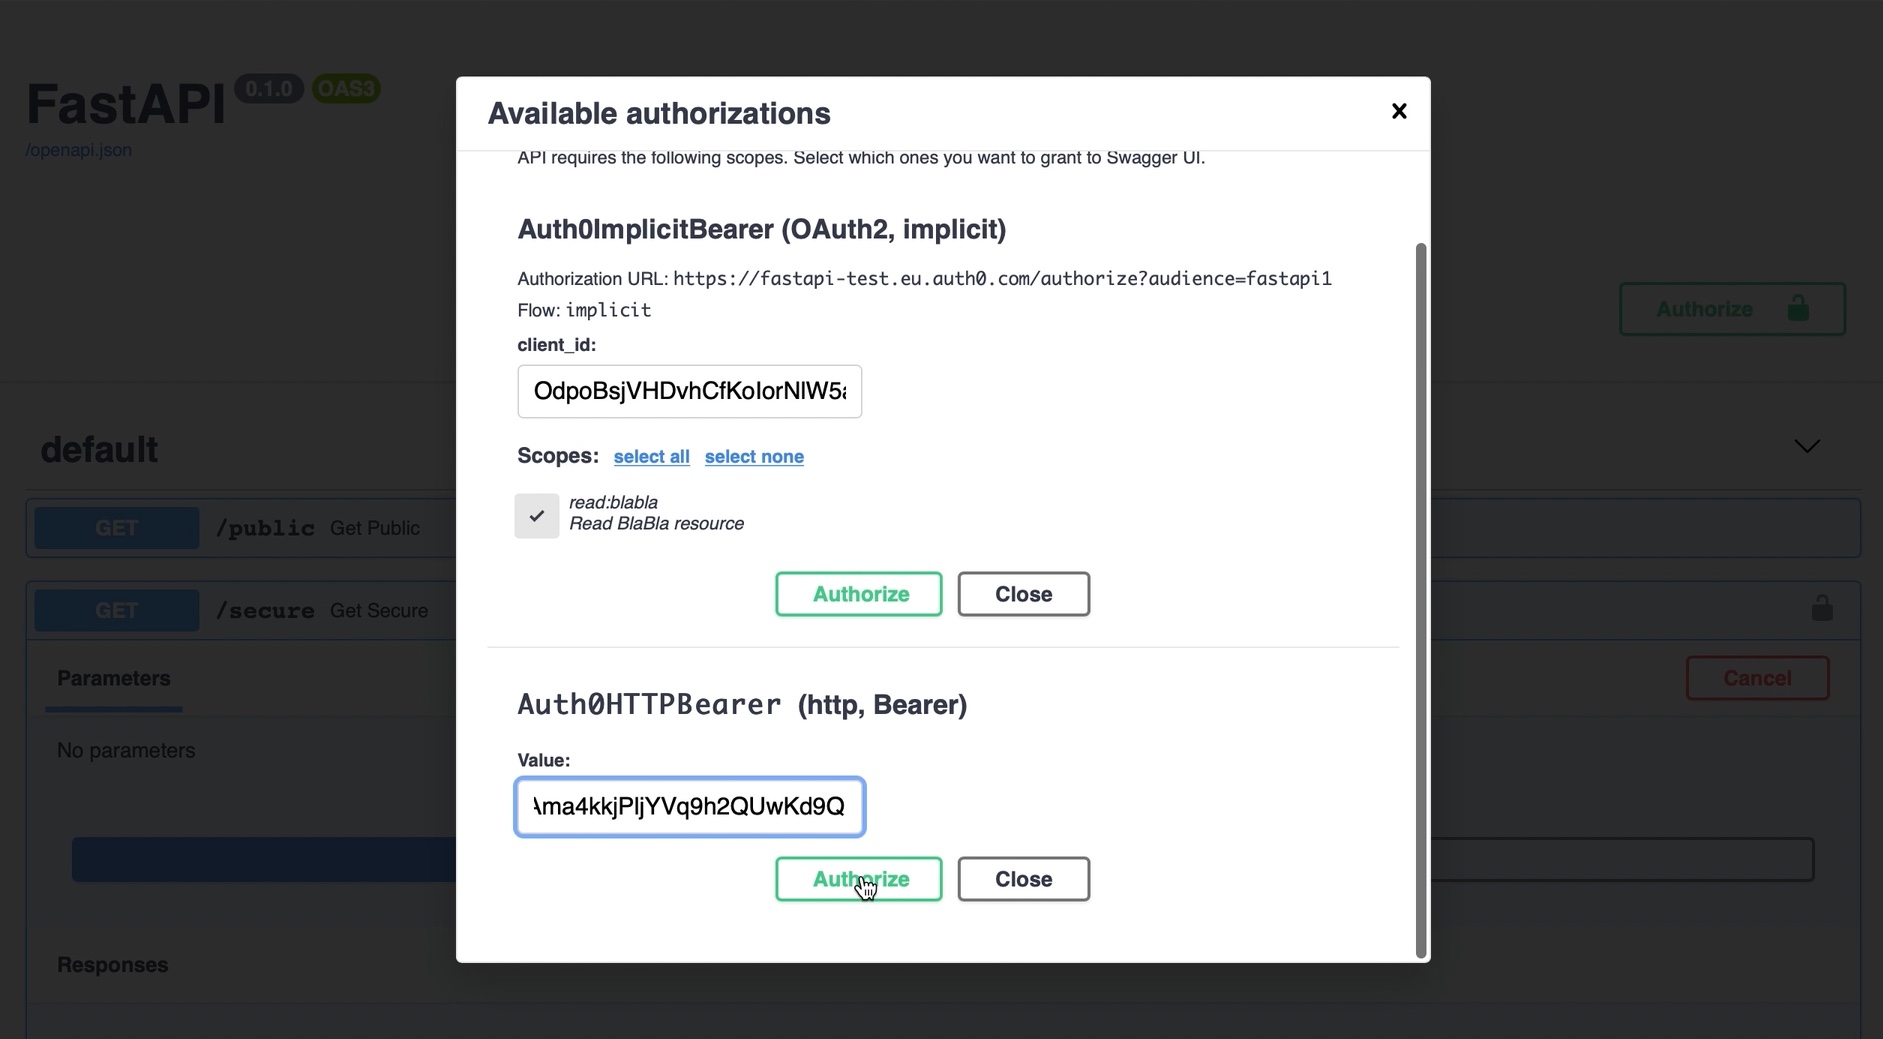Screen dimensions: 1883x1039
Task: Authorize the Auth0ImplicitBearer OAuth2 flow
Action: 859,594
